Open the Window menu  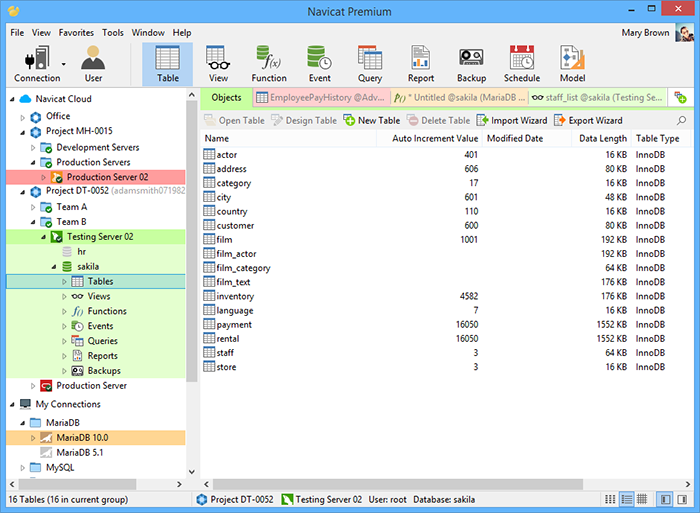tap(148, 33)
